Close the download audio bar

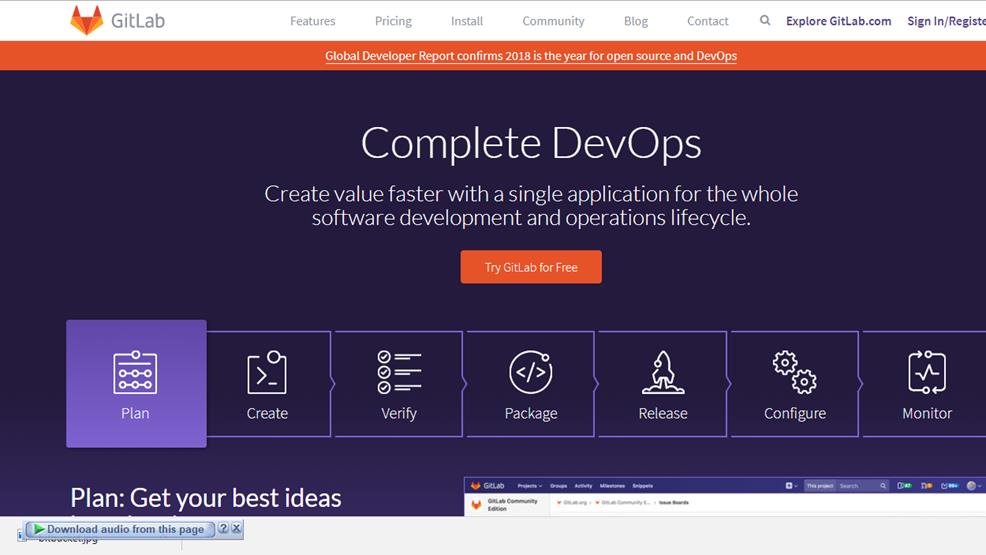pyautogui.click(x=236, y=529)
